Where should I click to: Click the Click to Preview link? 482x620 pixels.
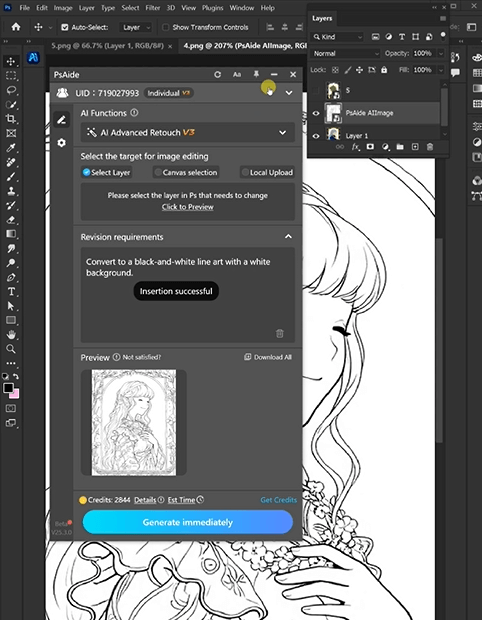pos(187,207)
